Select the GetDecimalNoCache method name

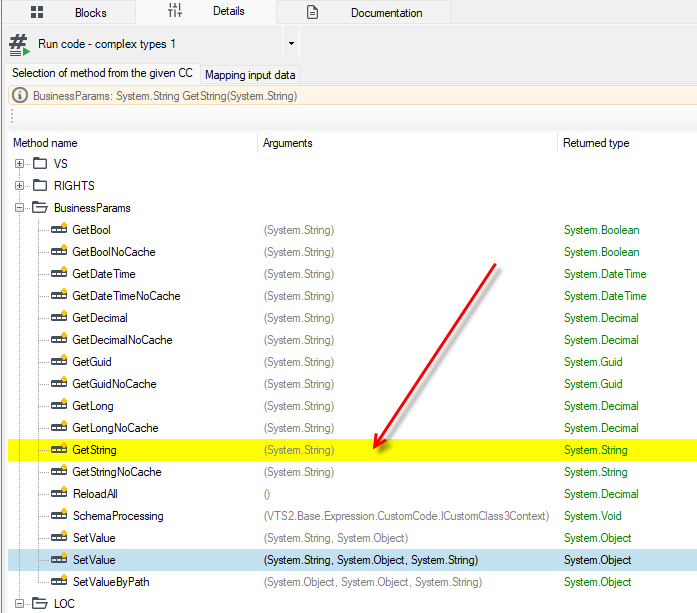122,340
